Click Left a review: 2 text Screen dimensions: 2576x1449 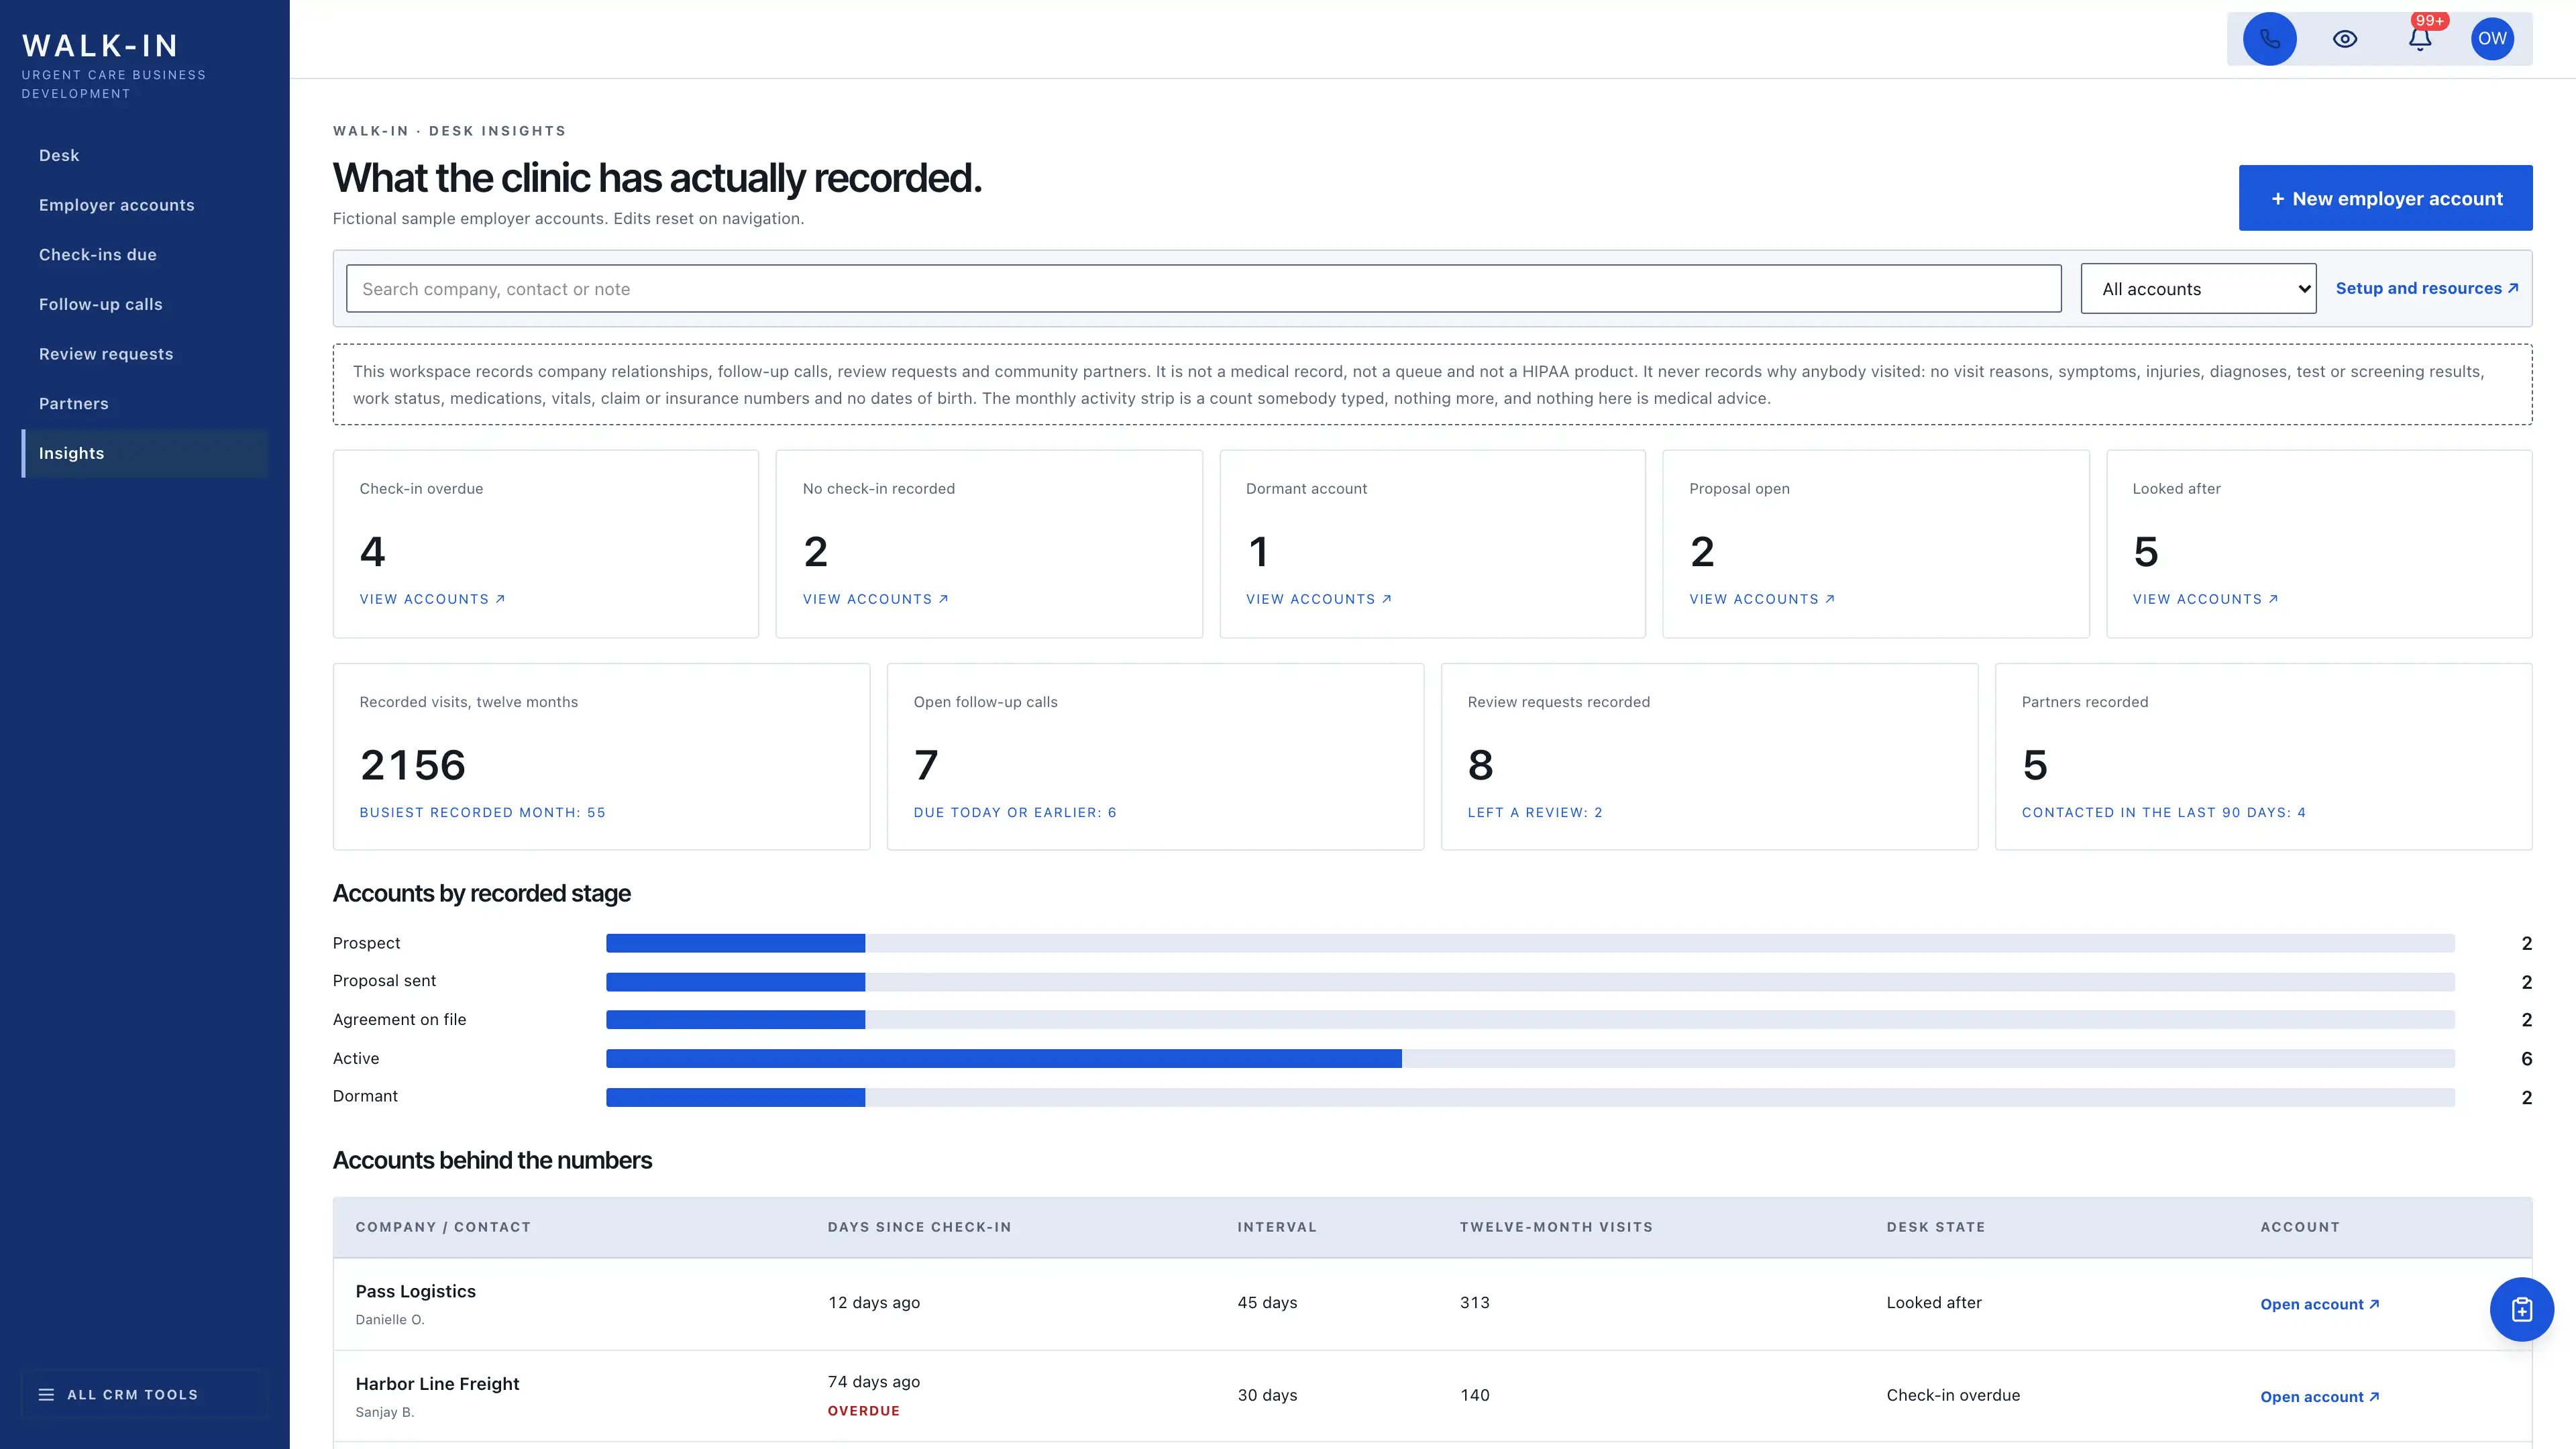coord(1535,812)
